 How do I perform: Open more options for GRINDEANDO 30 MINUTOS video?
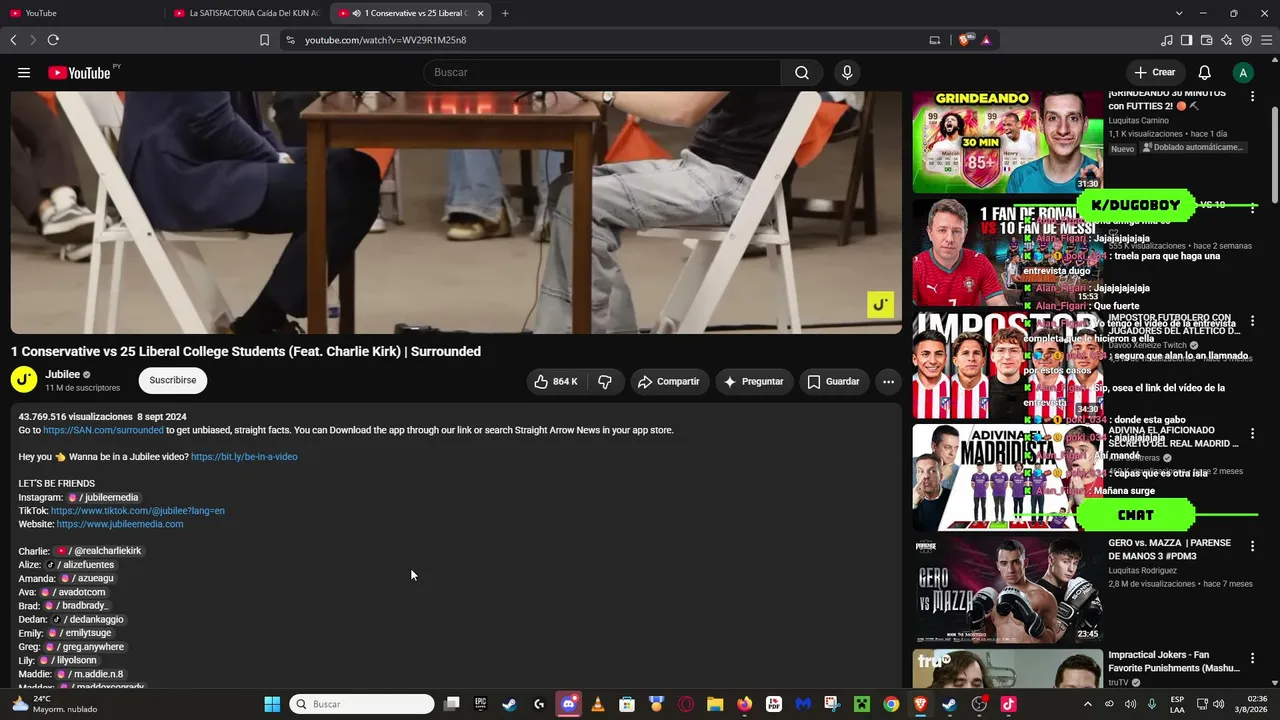coord(1252,97)
